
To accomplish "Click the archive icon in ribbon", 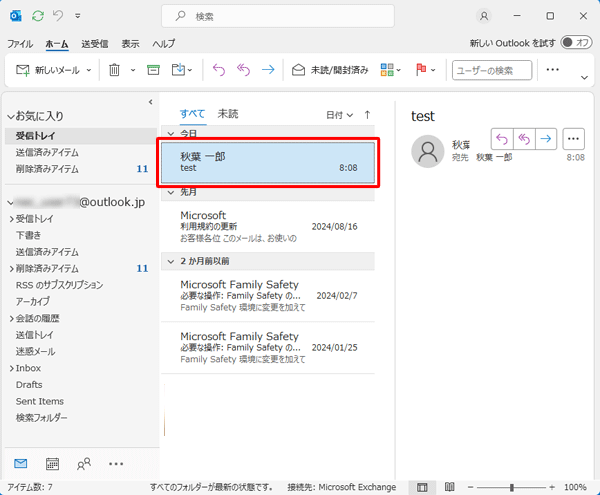I will coord(153,70).
